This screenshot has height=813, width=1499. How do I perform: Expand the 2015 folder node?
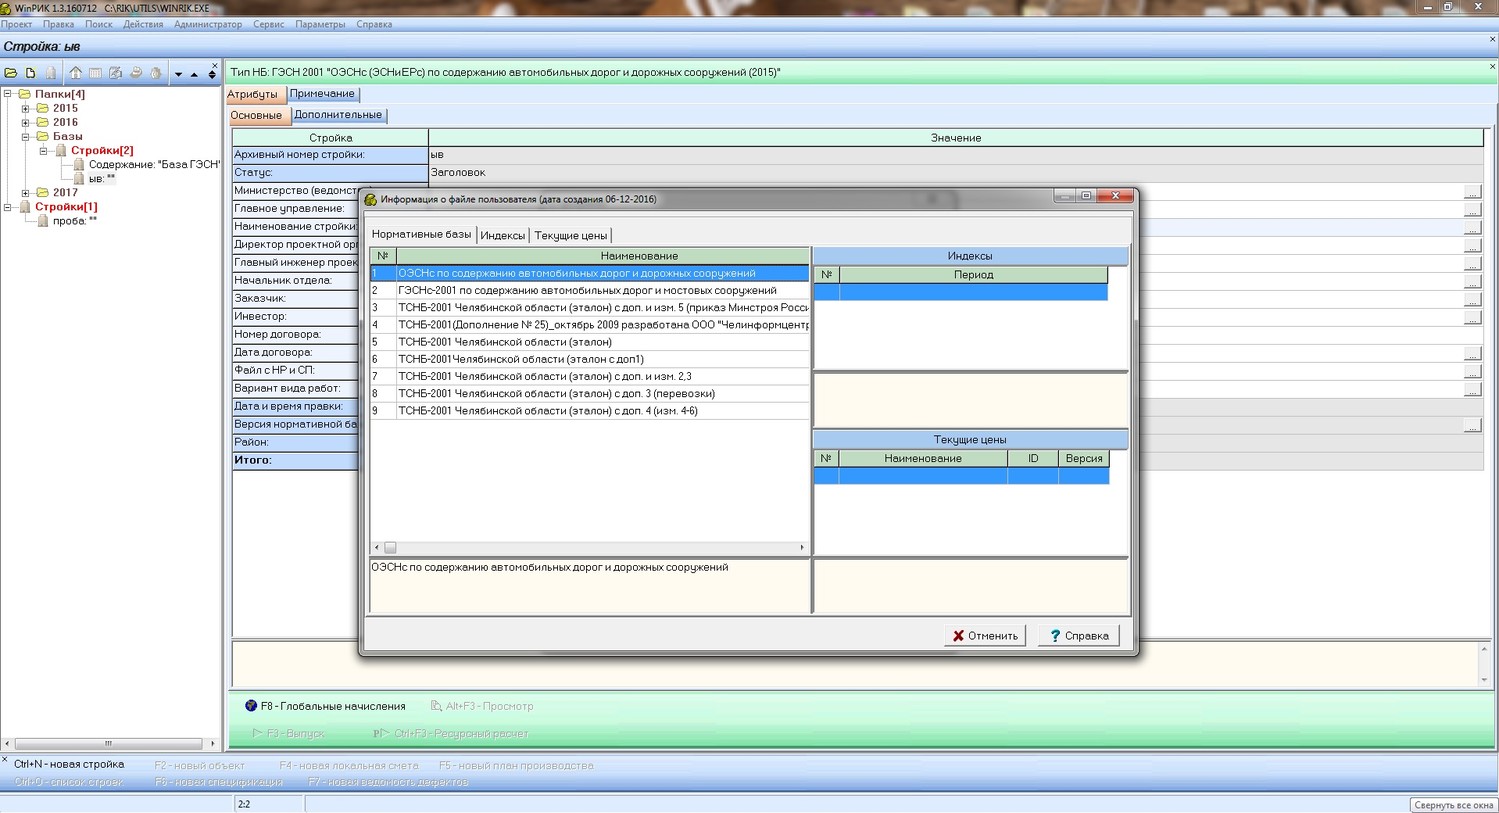point(26,108)
